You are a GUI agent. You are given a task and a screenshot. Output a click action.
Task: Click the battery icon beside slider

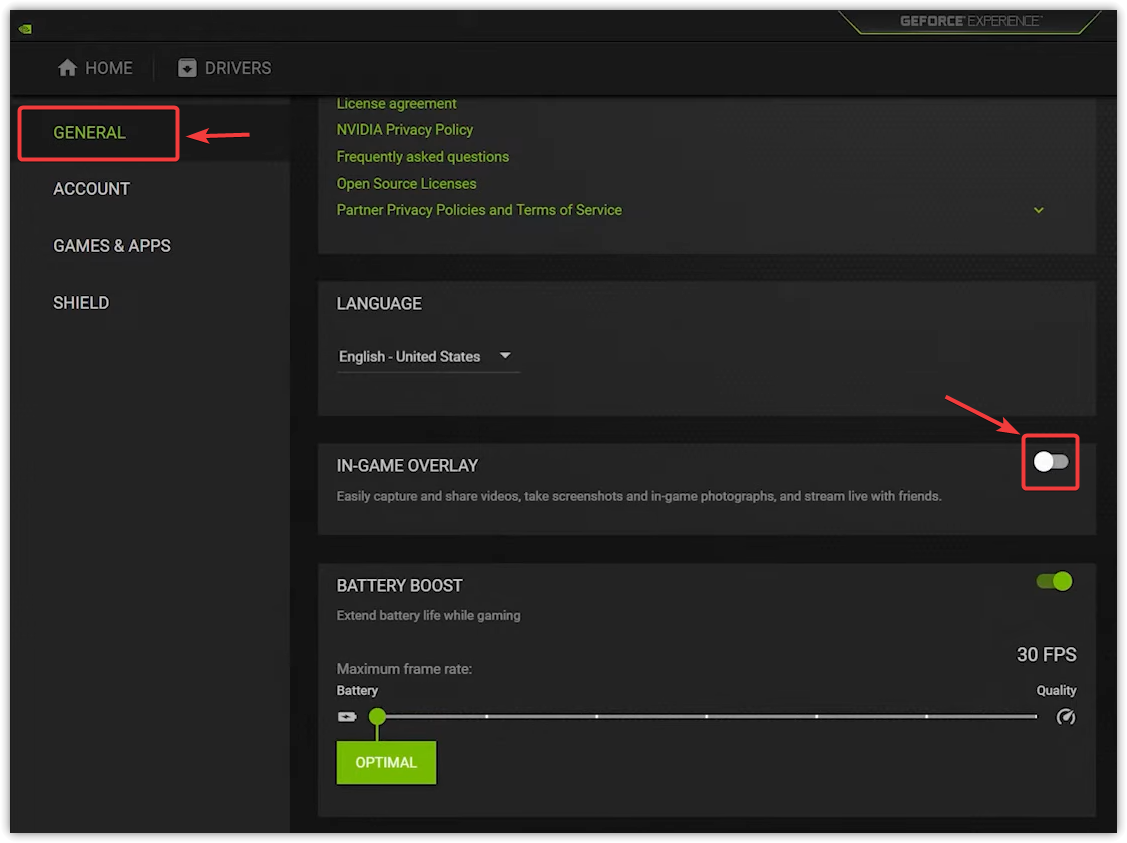[x=347, y=717]
